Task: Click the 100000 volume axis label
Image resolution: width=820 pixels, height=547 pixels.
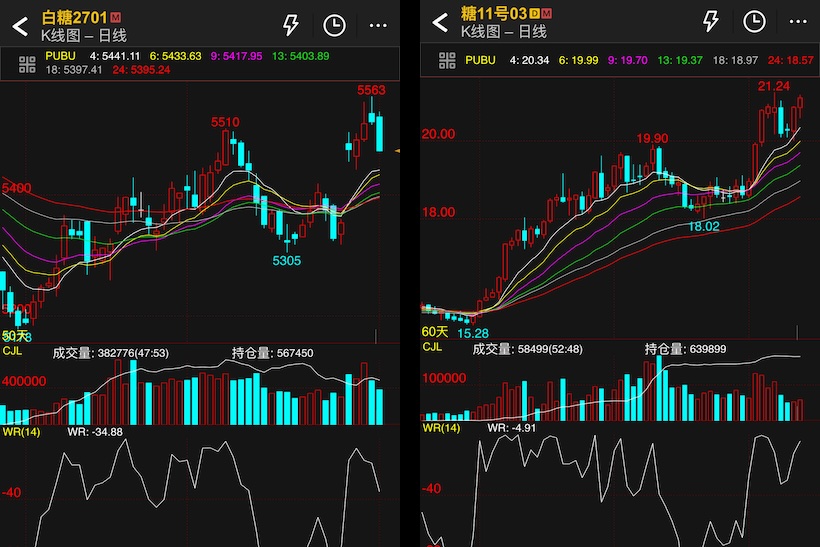Action: (444, 378)
